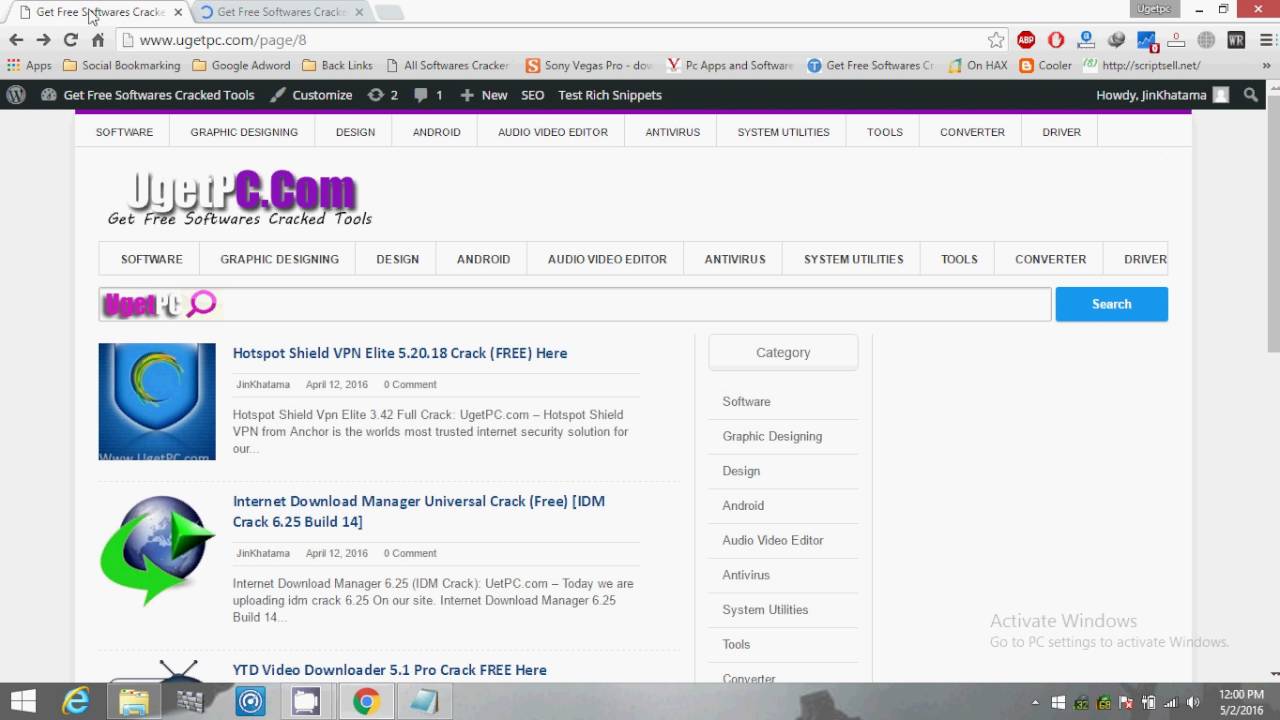Open the WR extension icon
This screenshot has width=1280, height=720.
[1236, 40]
